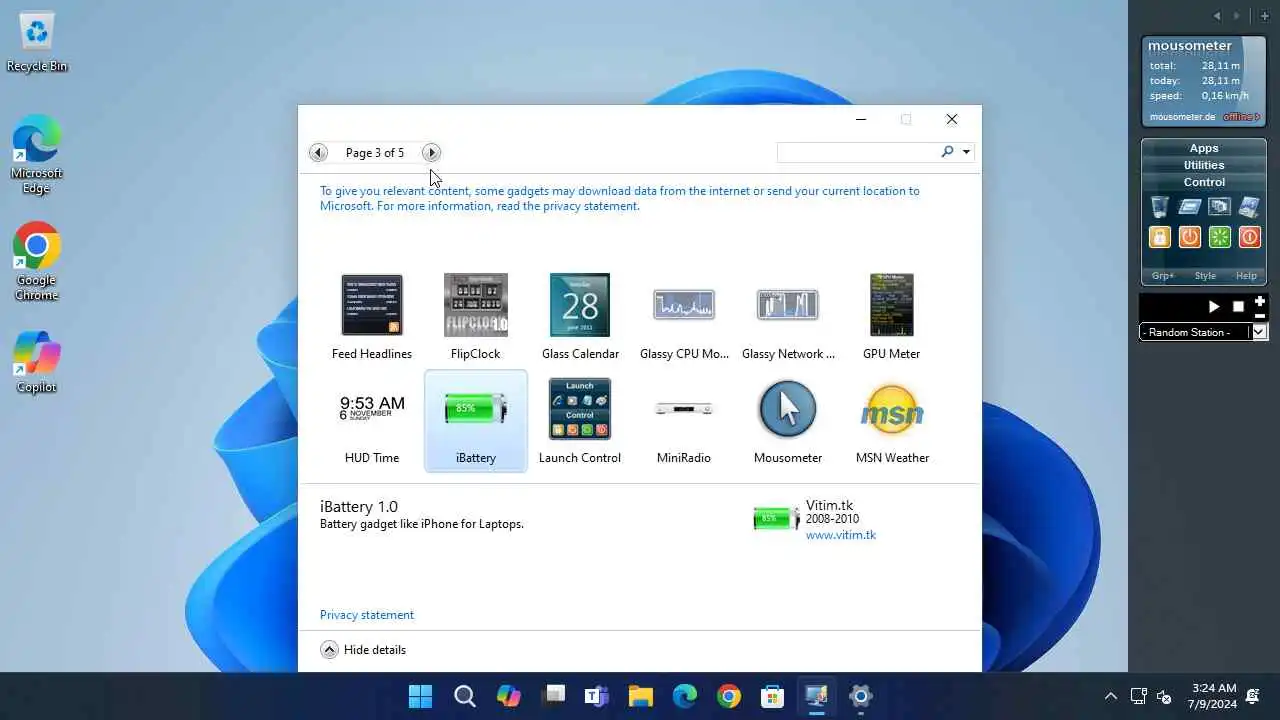
Task: Click second blue icon in Launch Control gadget
Action: coord(1189,207)
